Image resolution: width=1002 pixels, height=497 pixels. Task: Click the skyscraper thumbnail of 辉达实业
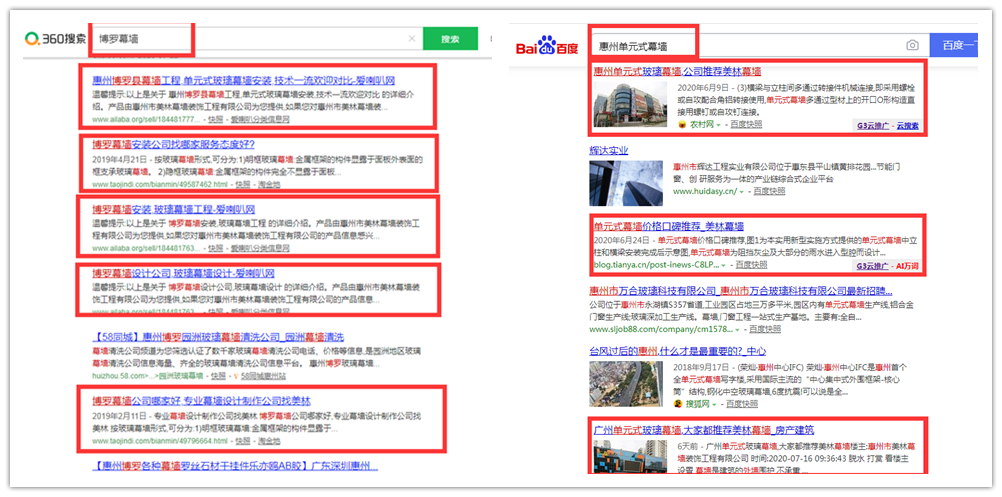pos(626,183)
